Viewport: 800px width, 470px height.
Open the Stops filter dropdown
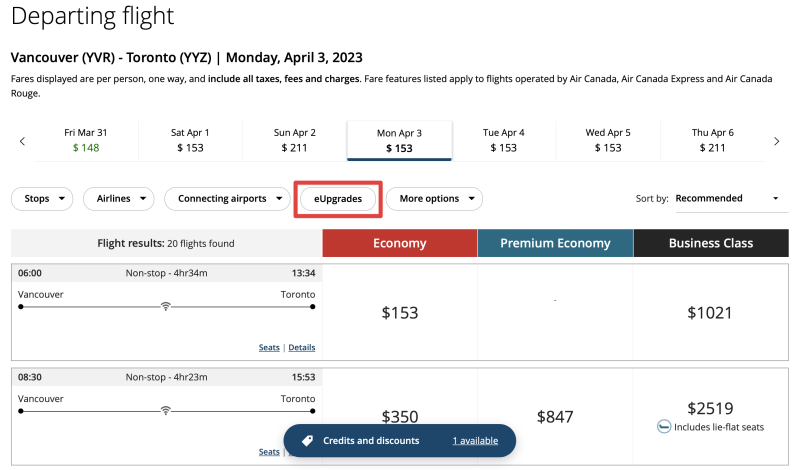[42, 199]
